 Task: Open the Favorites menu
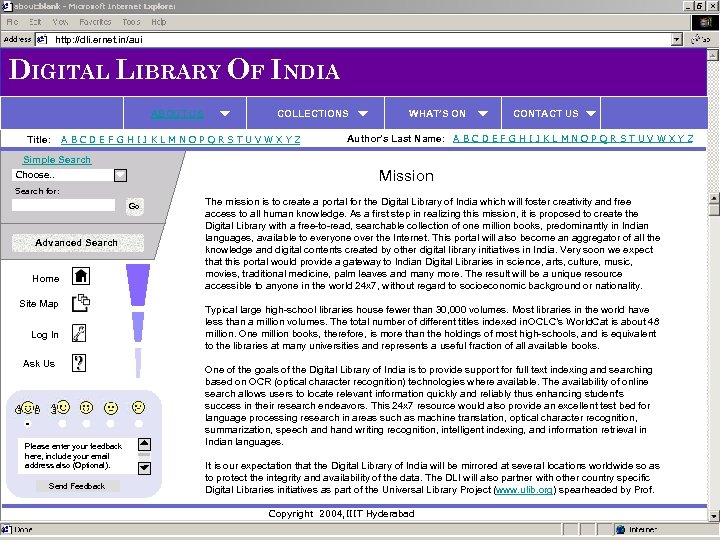[x=95, y=22]
